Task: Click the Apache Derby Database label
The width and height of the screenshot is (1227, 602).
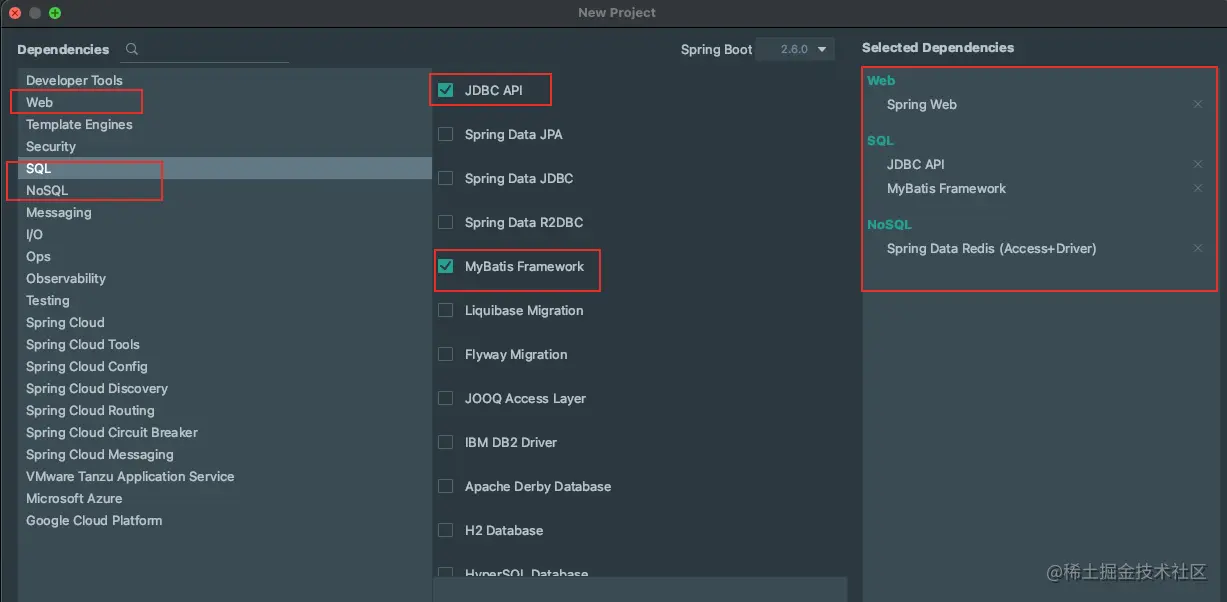Action: click(538, 486)
